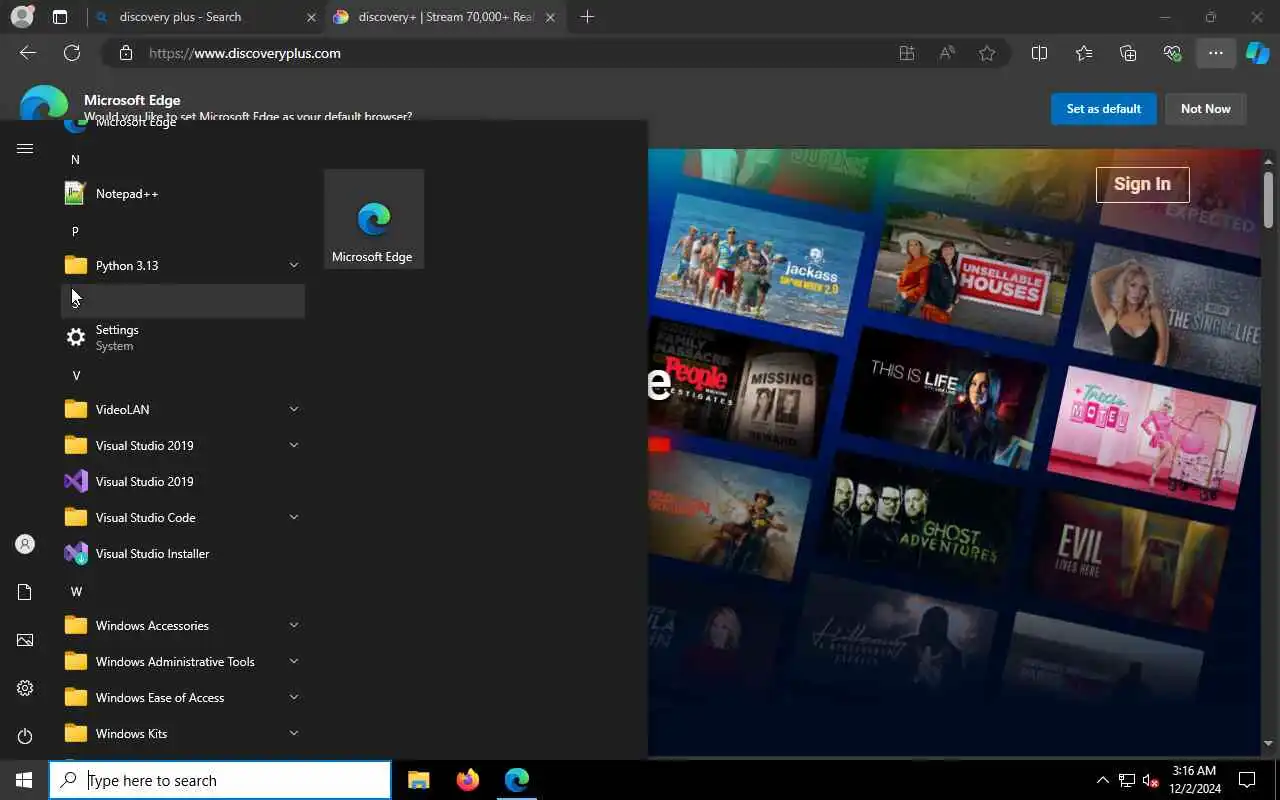Open Settings from the Start app list
Viewport: 1280px width, 800px height.
coord(183,337)
